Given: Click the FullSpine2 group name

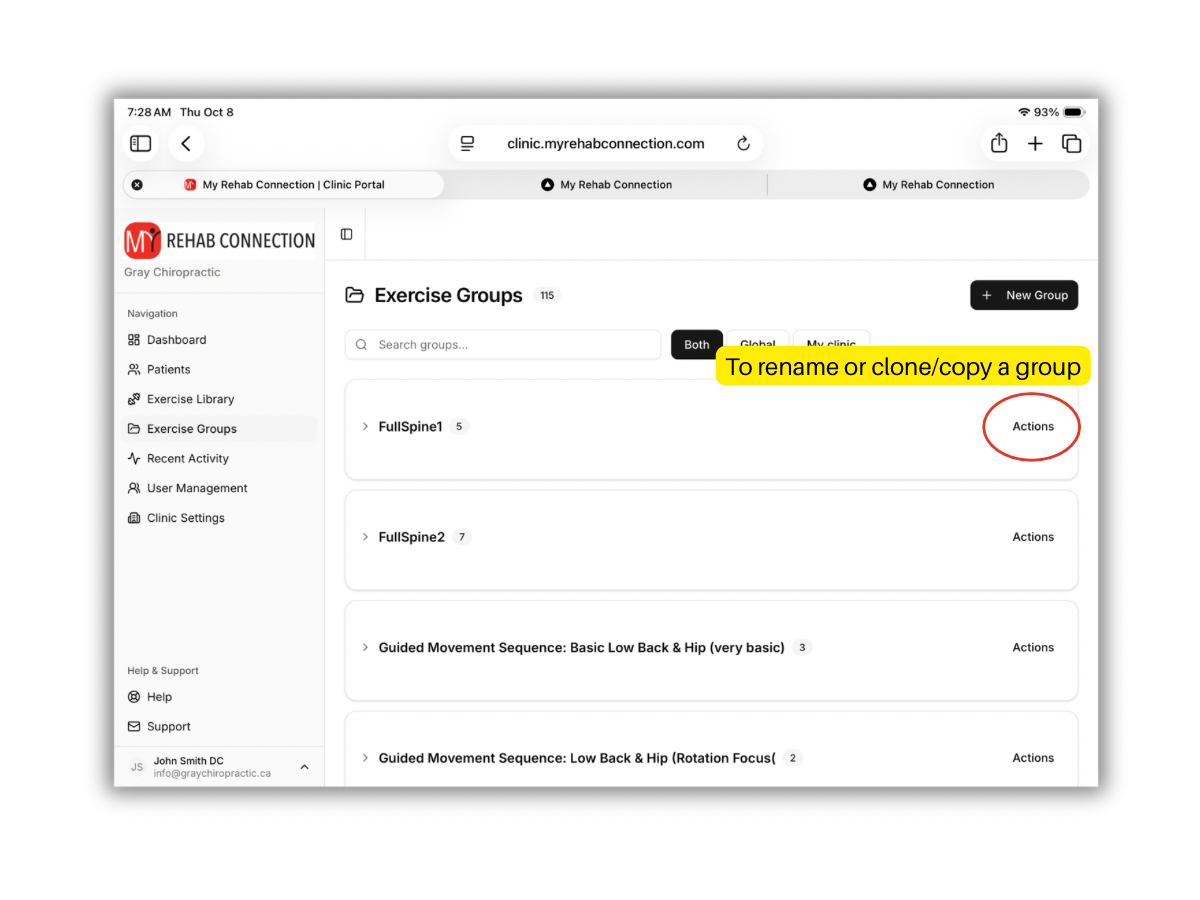Looking at the screenshot, I should tap(411, 537).
